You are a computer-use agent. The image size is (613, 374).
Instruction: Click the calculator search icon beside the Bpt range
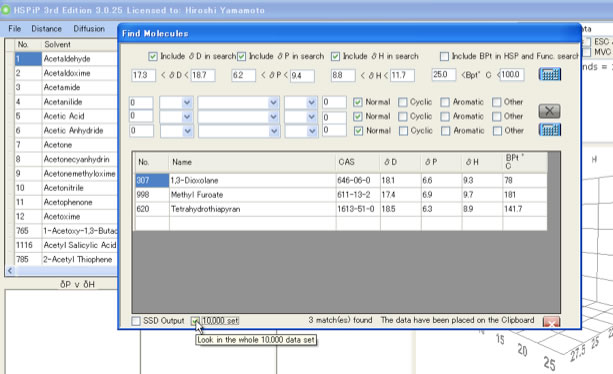click(550, 74)
